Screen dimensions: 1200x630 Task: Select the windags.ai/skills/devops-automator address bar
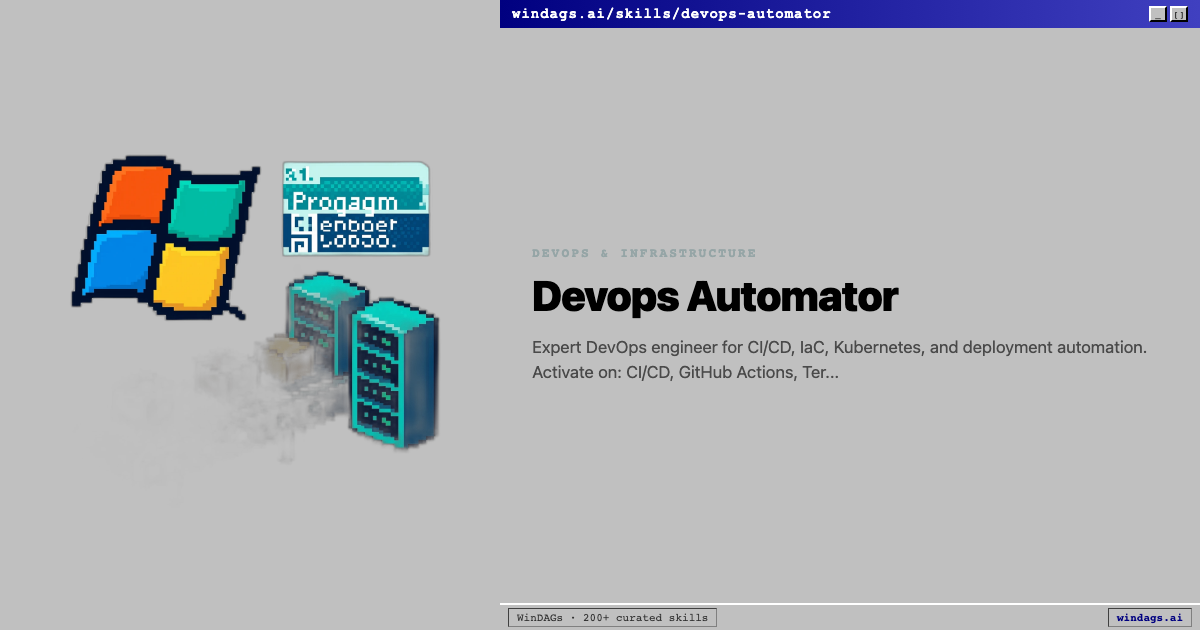point(670,13)
